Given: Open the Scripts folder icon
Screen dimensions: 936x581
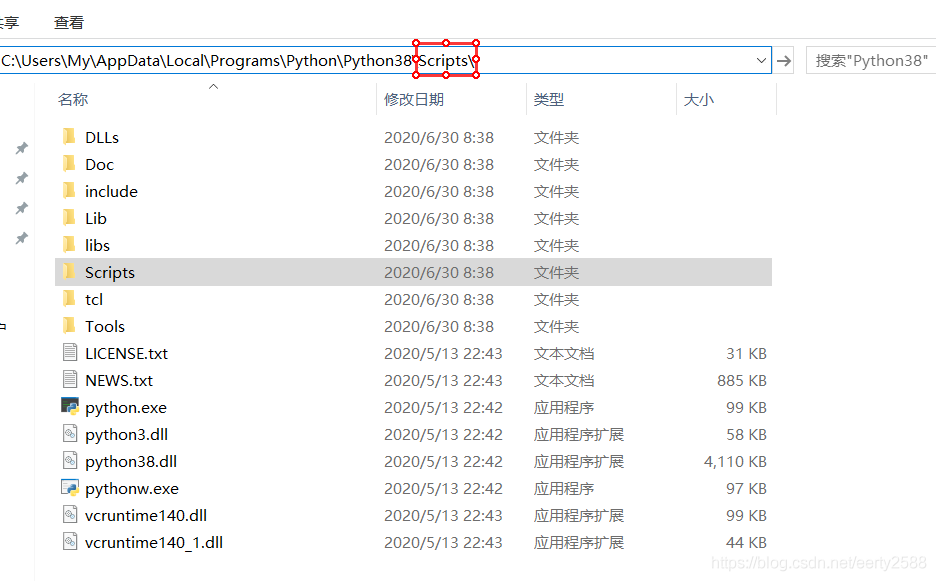Looking at the screenshot, I should coord(68,272).
